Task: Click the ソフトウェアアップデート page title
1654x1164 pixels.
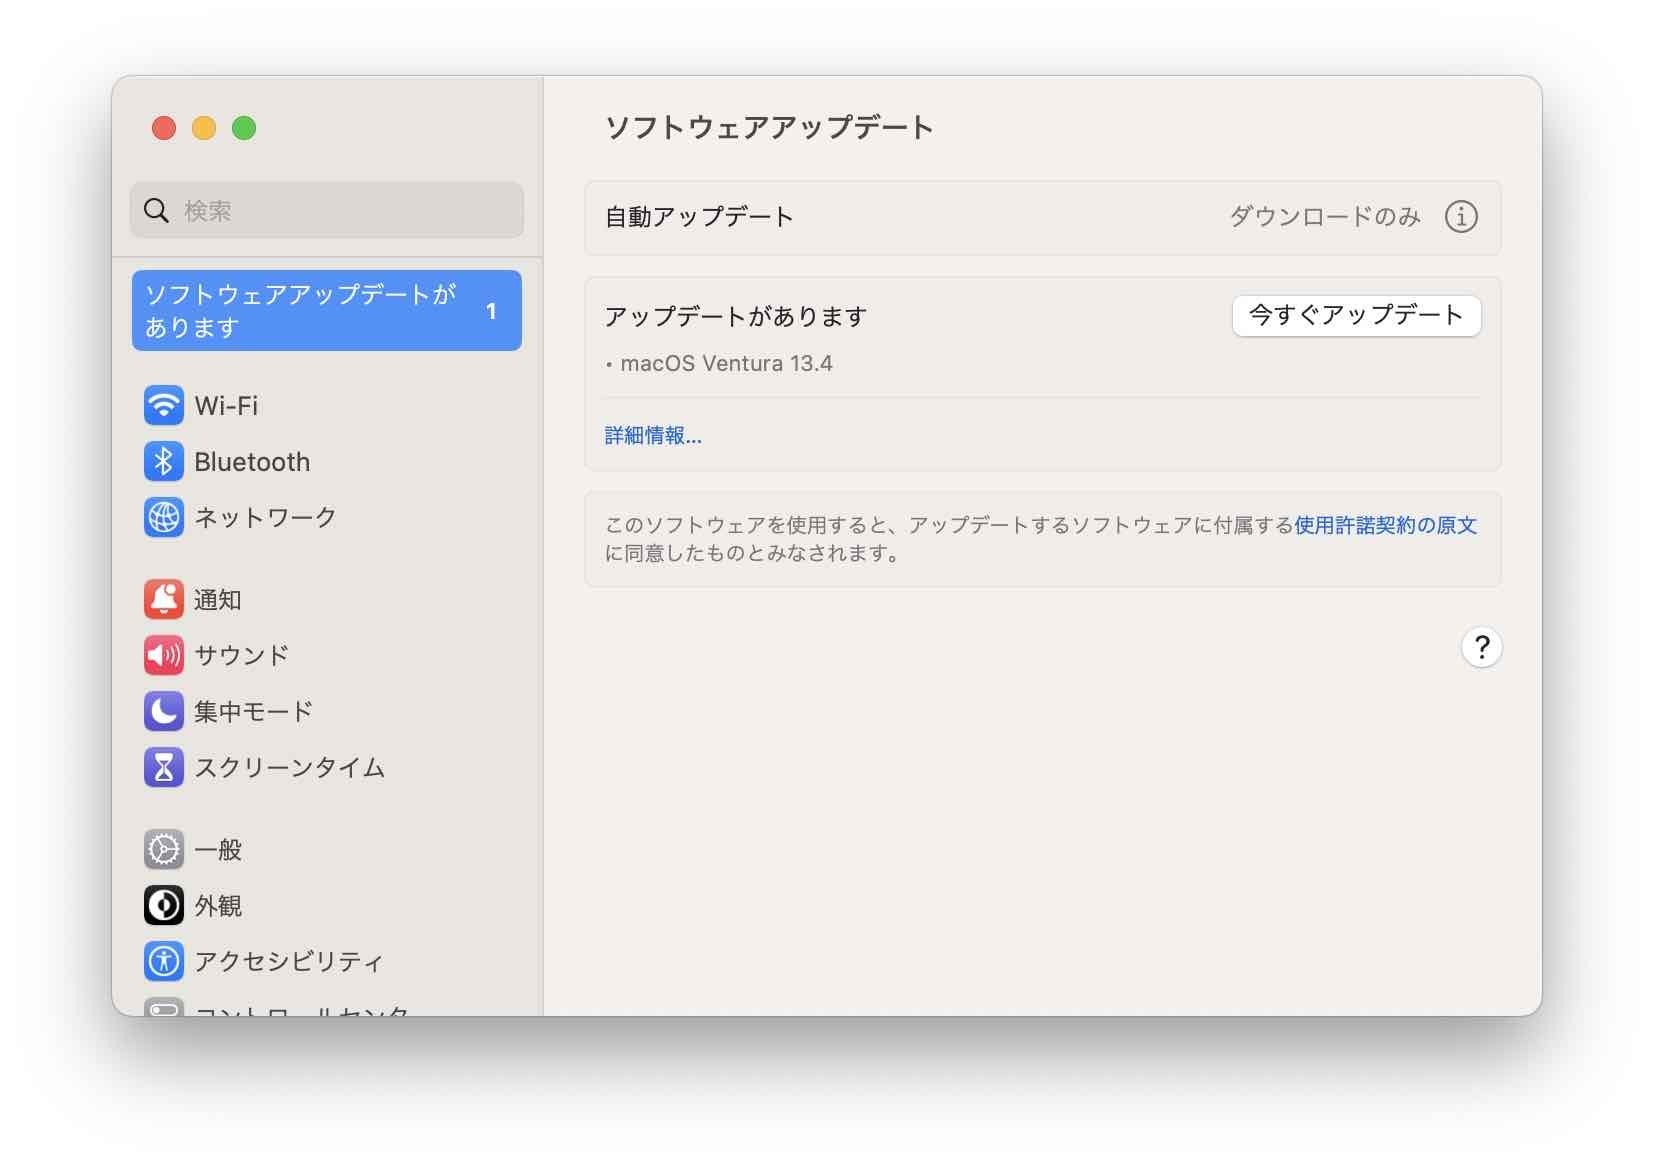Action: [x=769, y=128]
